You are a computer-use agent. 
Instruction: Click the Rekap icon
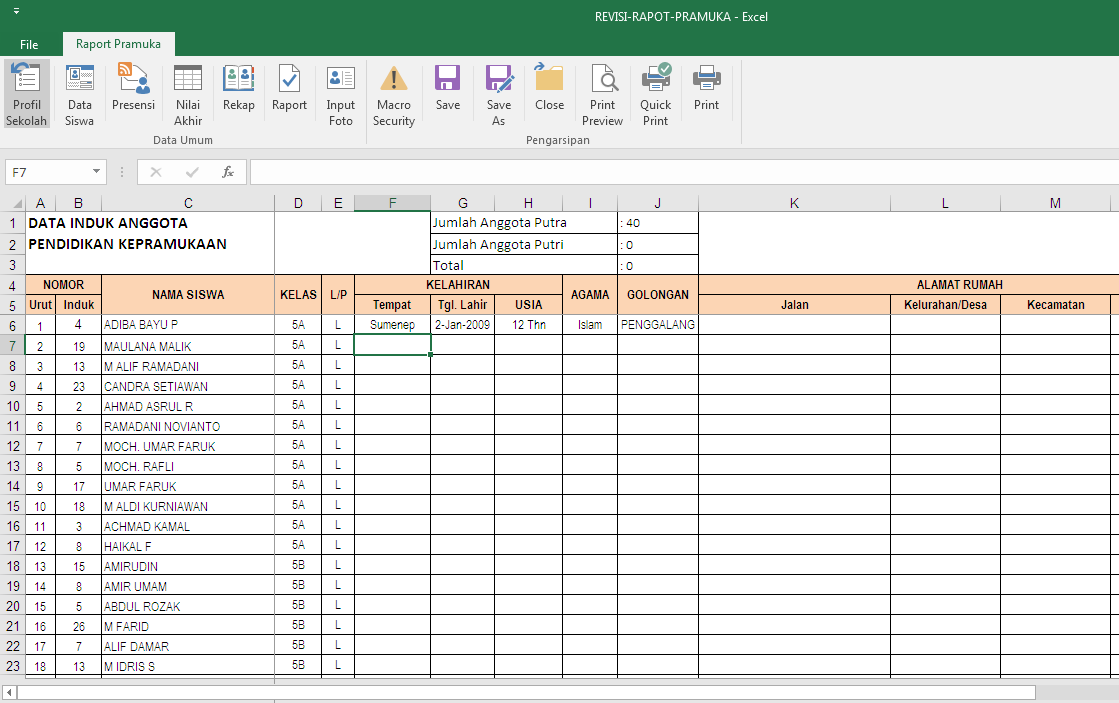pyautogui.click(x=238, y=92)
